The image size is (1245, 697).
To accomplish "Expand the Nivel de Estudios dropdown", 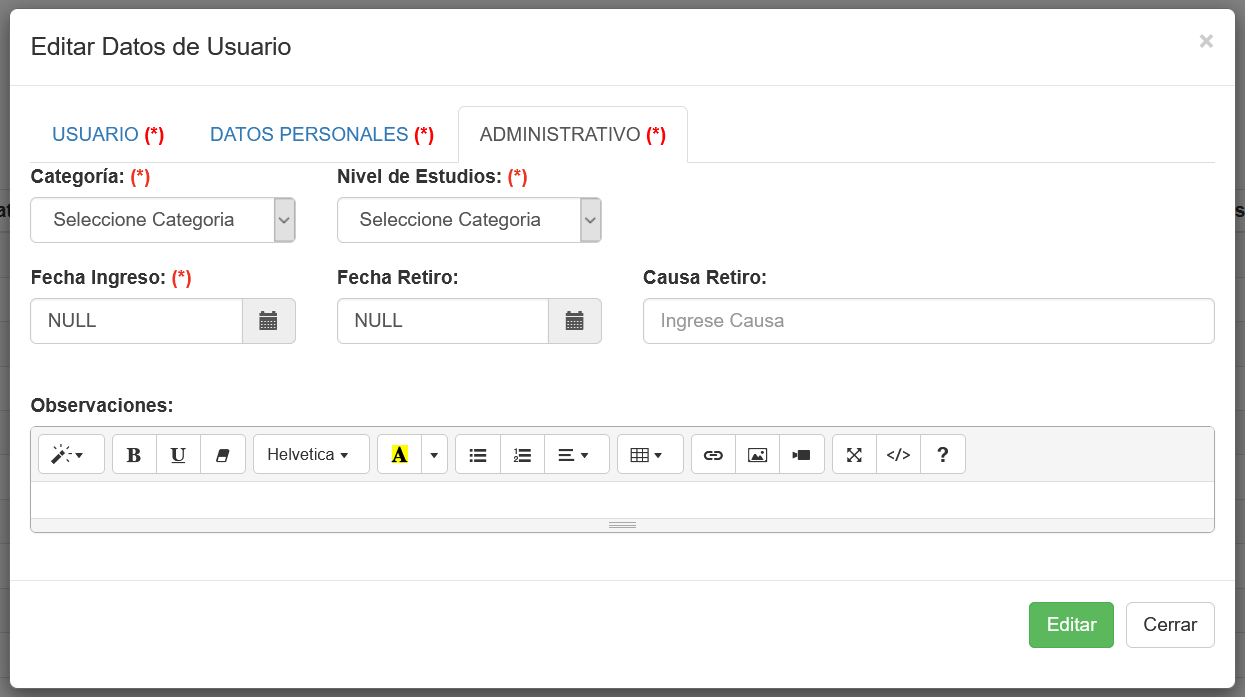I will [469, 220].
